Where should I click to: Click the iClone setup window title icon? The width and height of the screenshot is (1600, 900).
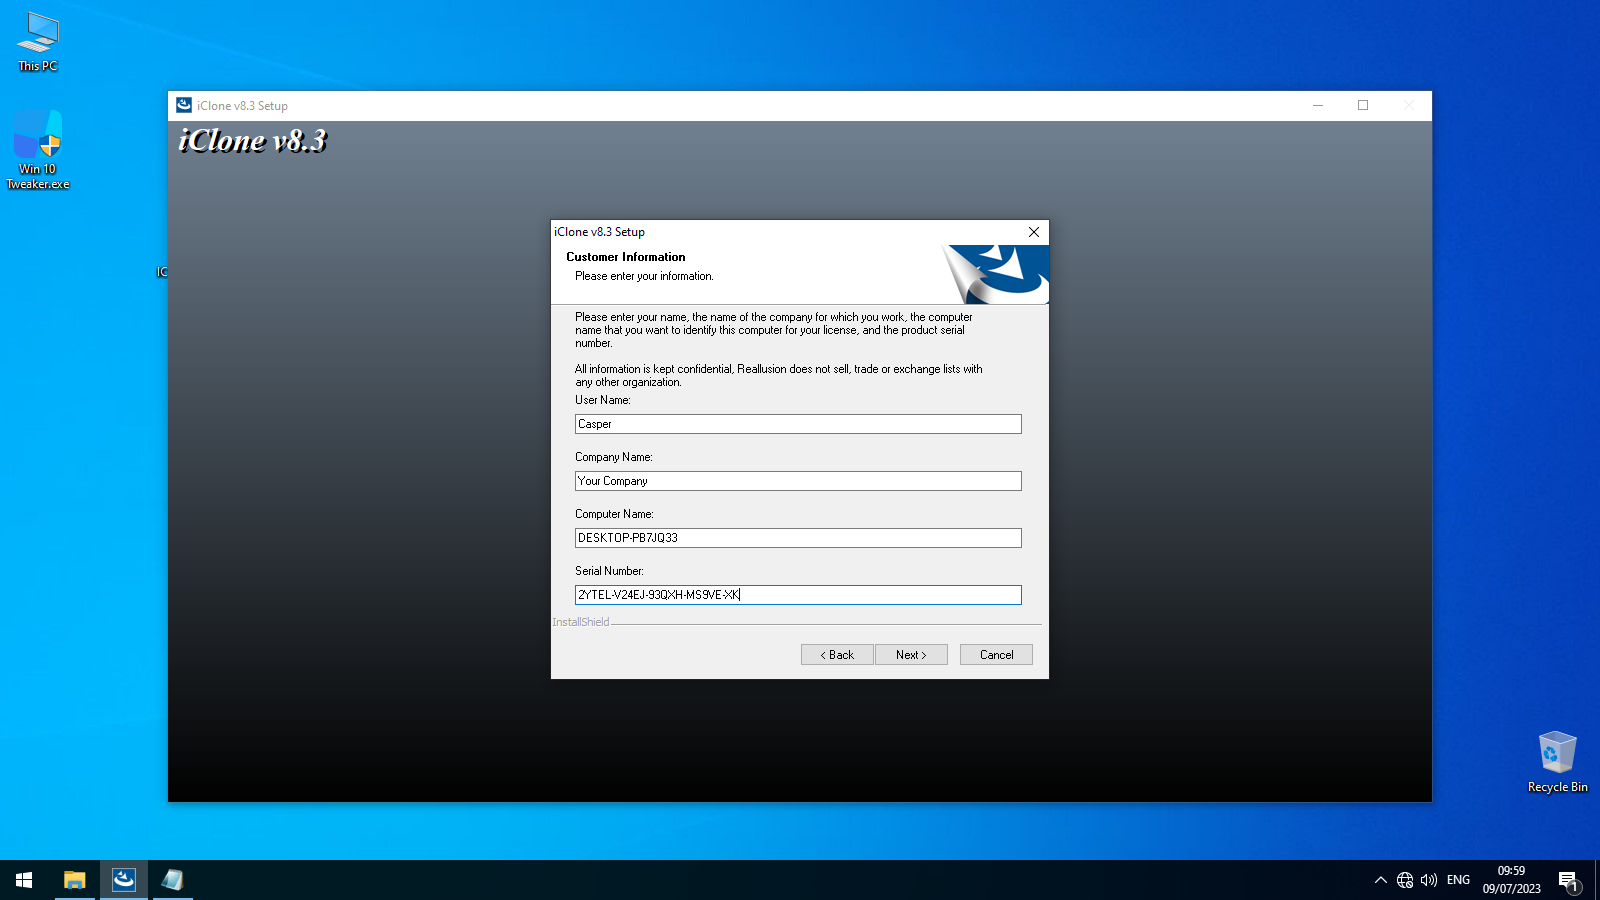[x=184, y=105]
